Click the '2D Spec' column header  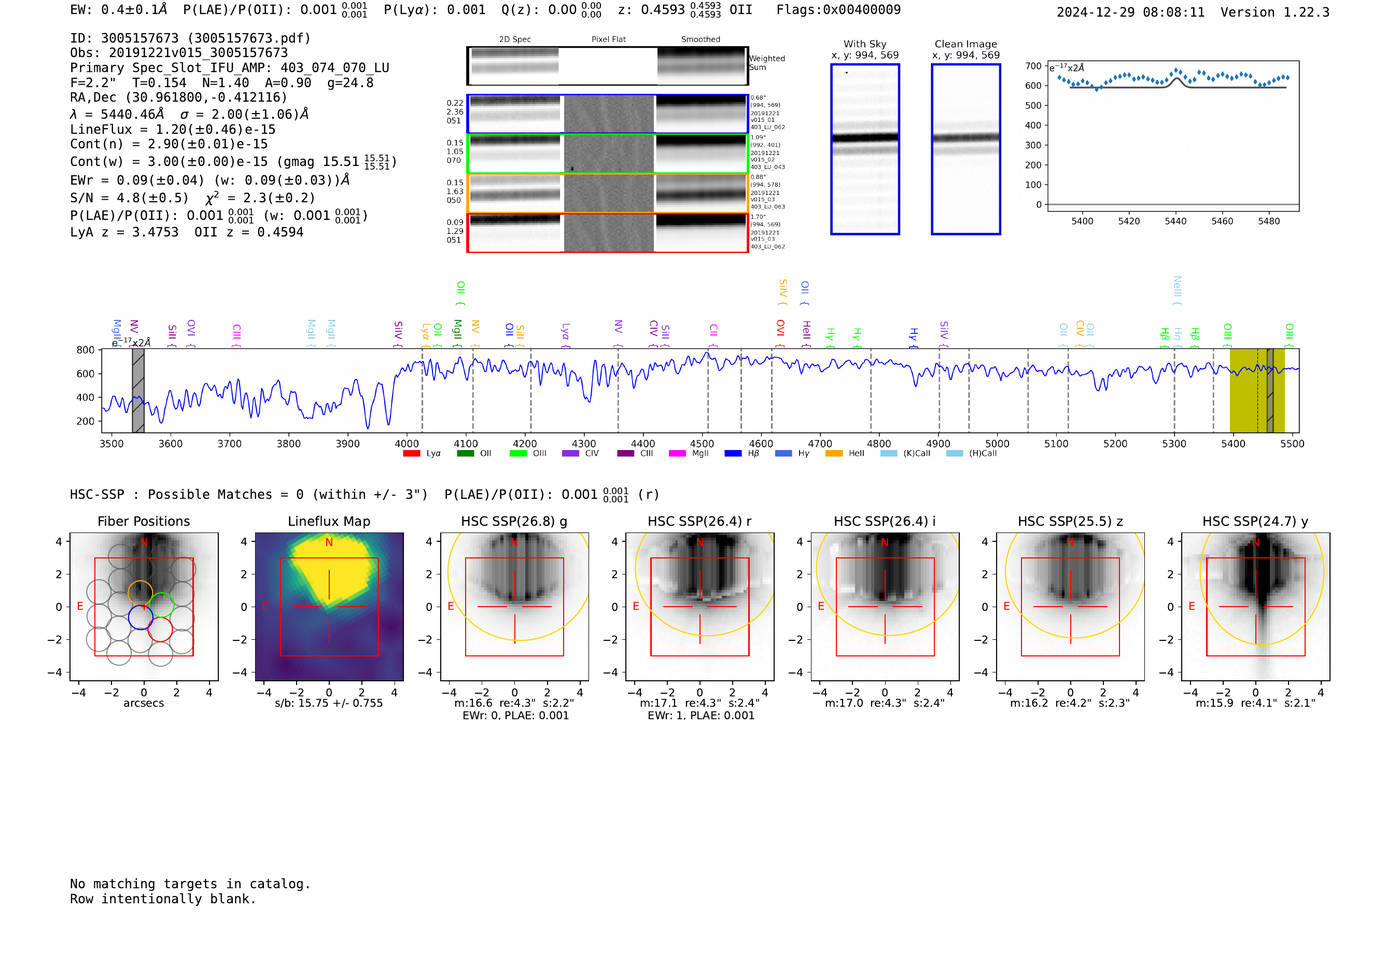point(515,40)
